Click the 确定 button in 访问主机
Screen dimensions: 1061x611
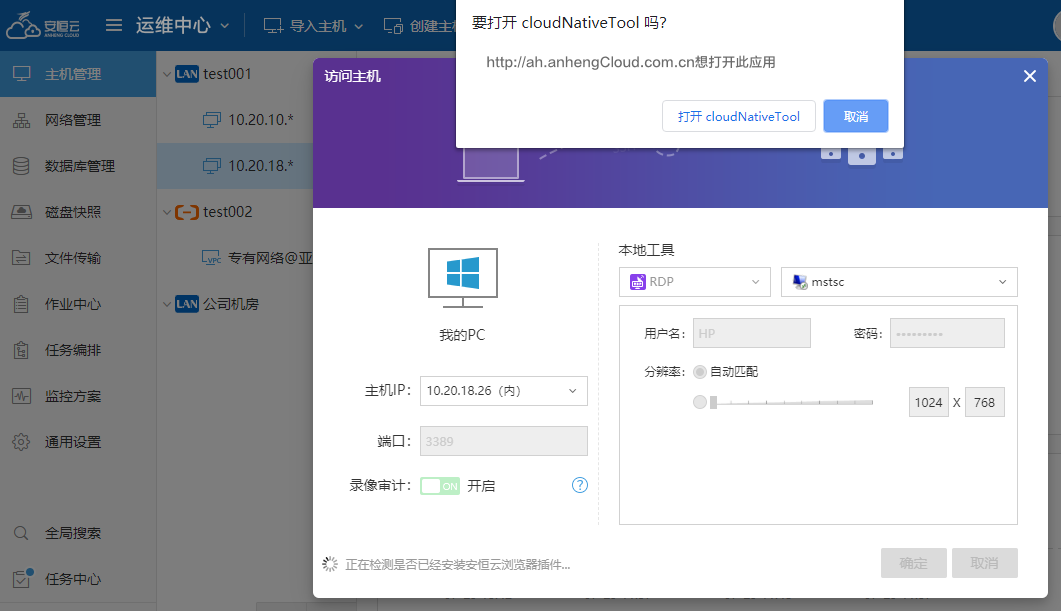[913, 563]
